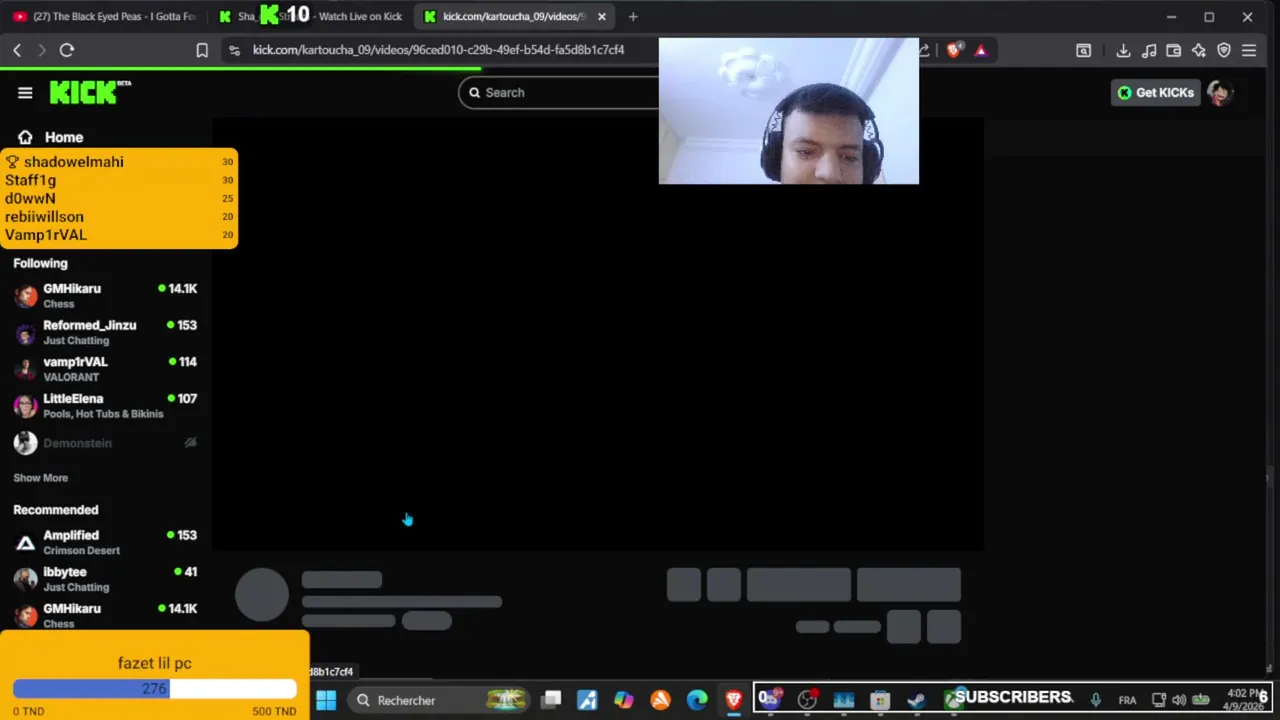
Task: Open the Copilot taskbar icon
Action: (x=624, y=700)
